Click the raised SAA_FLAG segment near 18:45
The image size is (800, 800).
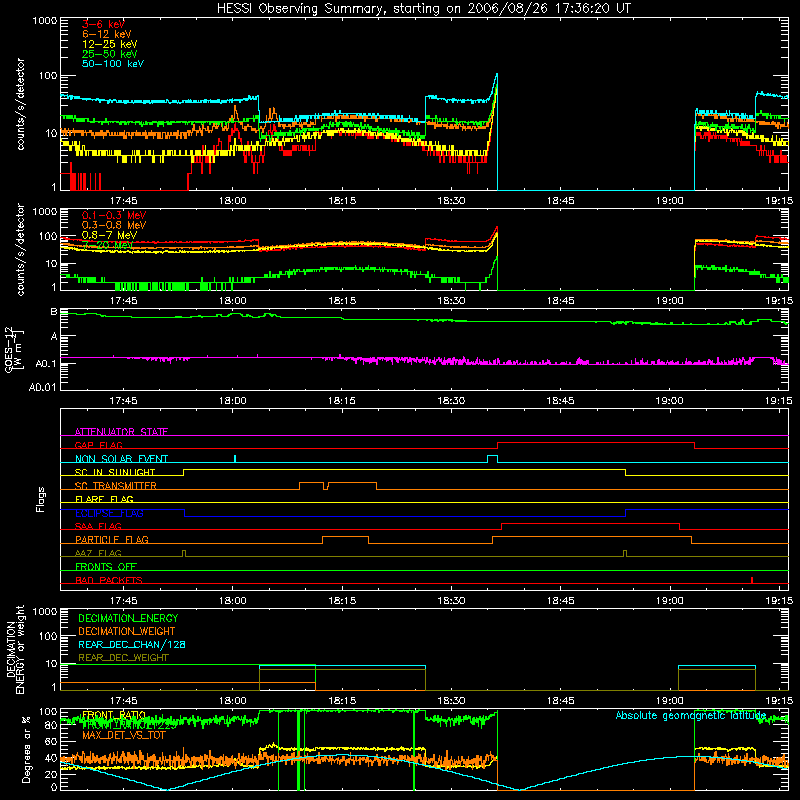(590, 523)
